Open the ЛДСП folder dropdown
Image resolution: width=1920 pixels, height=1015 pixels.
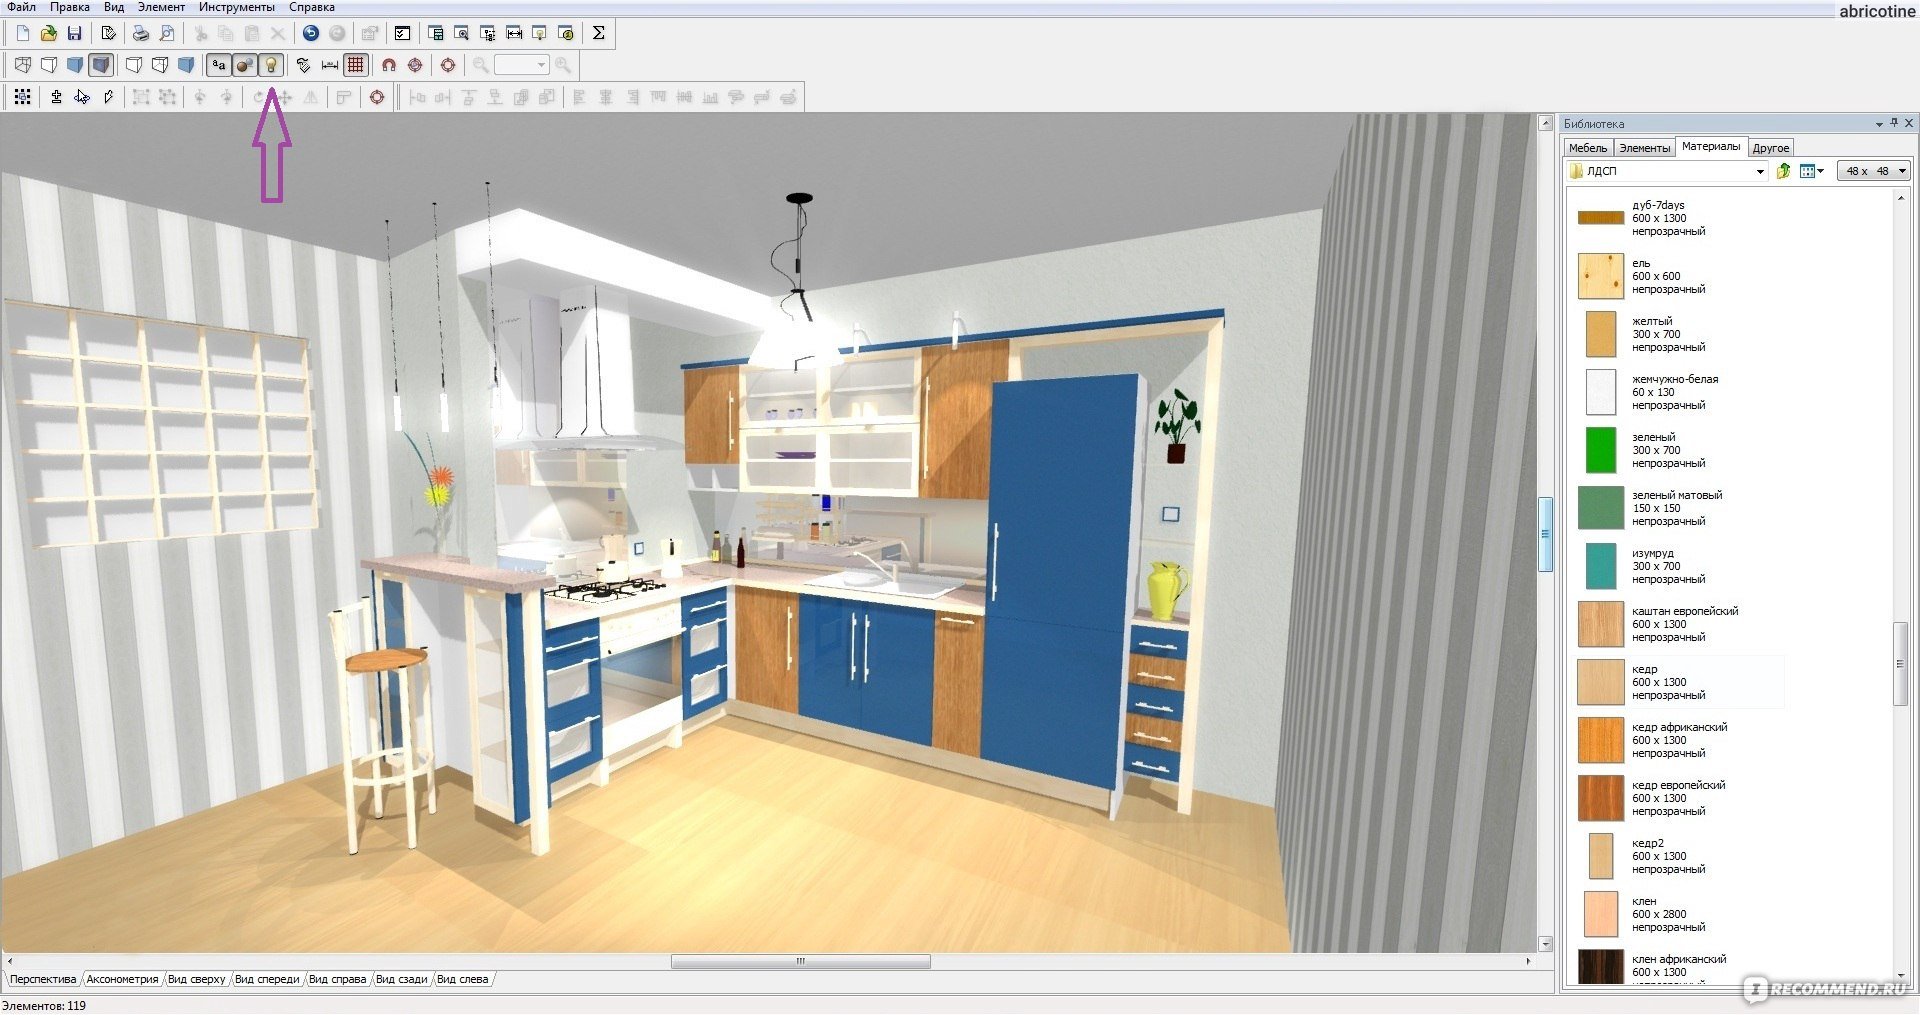tap(1760, 172)
